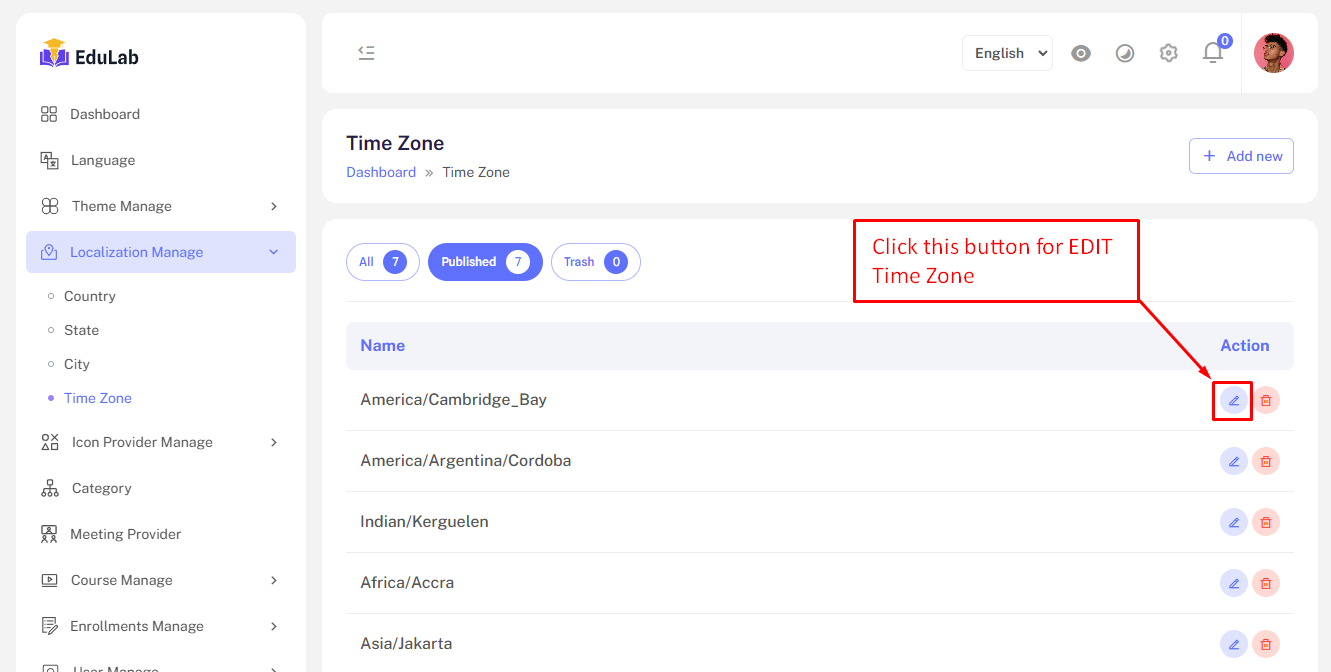Click the Add new button

(1241, 156)
